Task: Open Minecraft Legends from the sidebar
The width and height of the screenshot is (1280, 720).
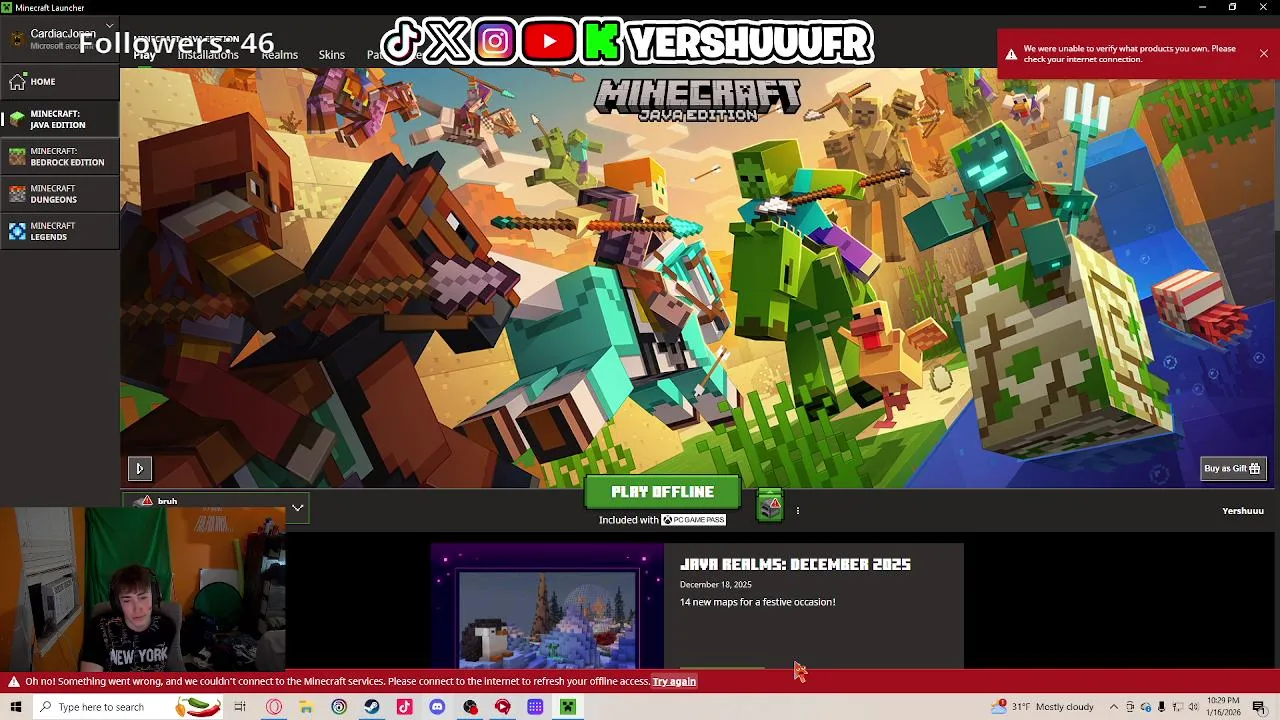Action: tap(60, 231)
